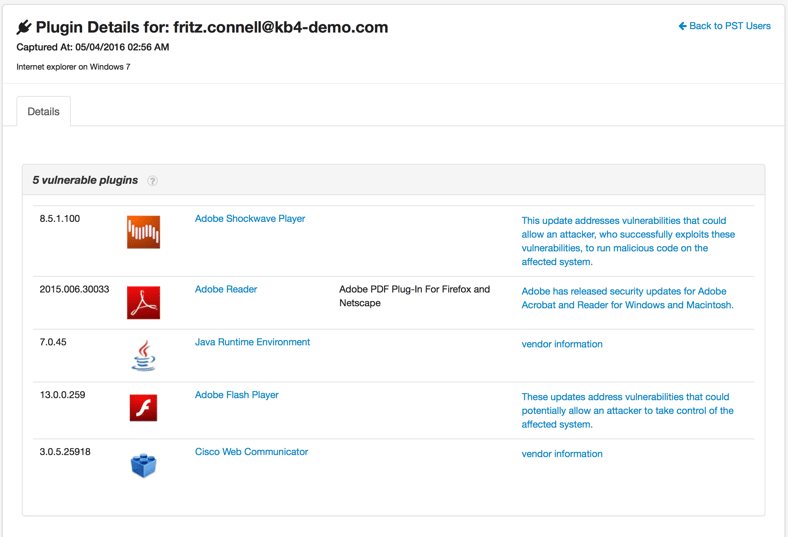
Task: Open the Flash Player vulnerability update description
Action: (x=627, y=410)
